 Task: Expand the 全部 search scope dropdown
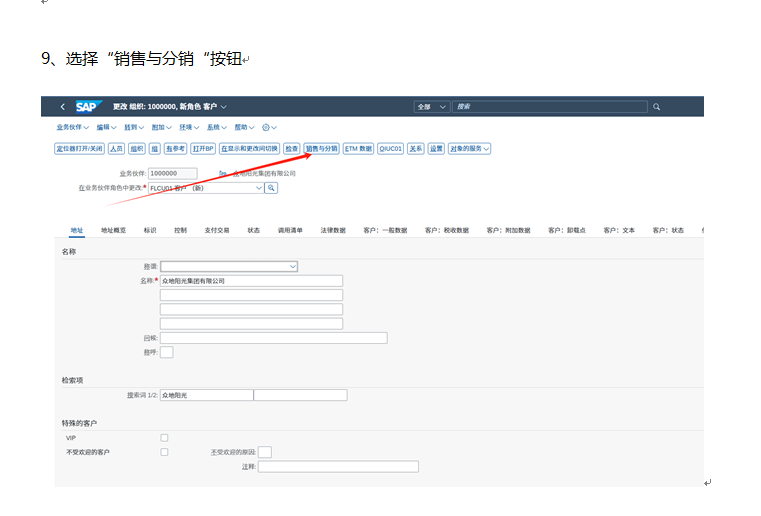(431, 106)
